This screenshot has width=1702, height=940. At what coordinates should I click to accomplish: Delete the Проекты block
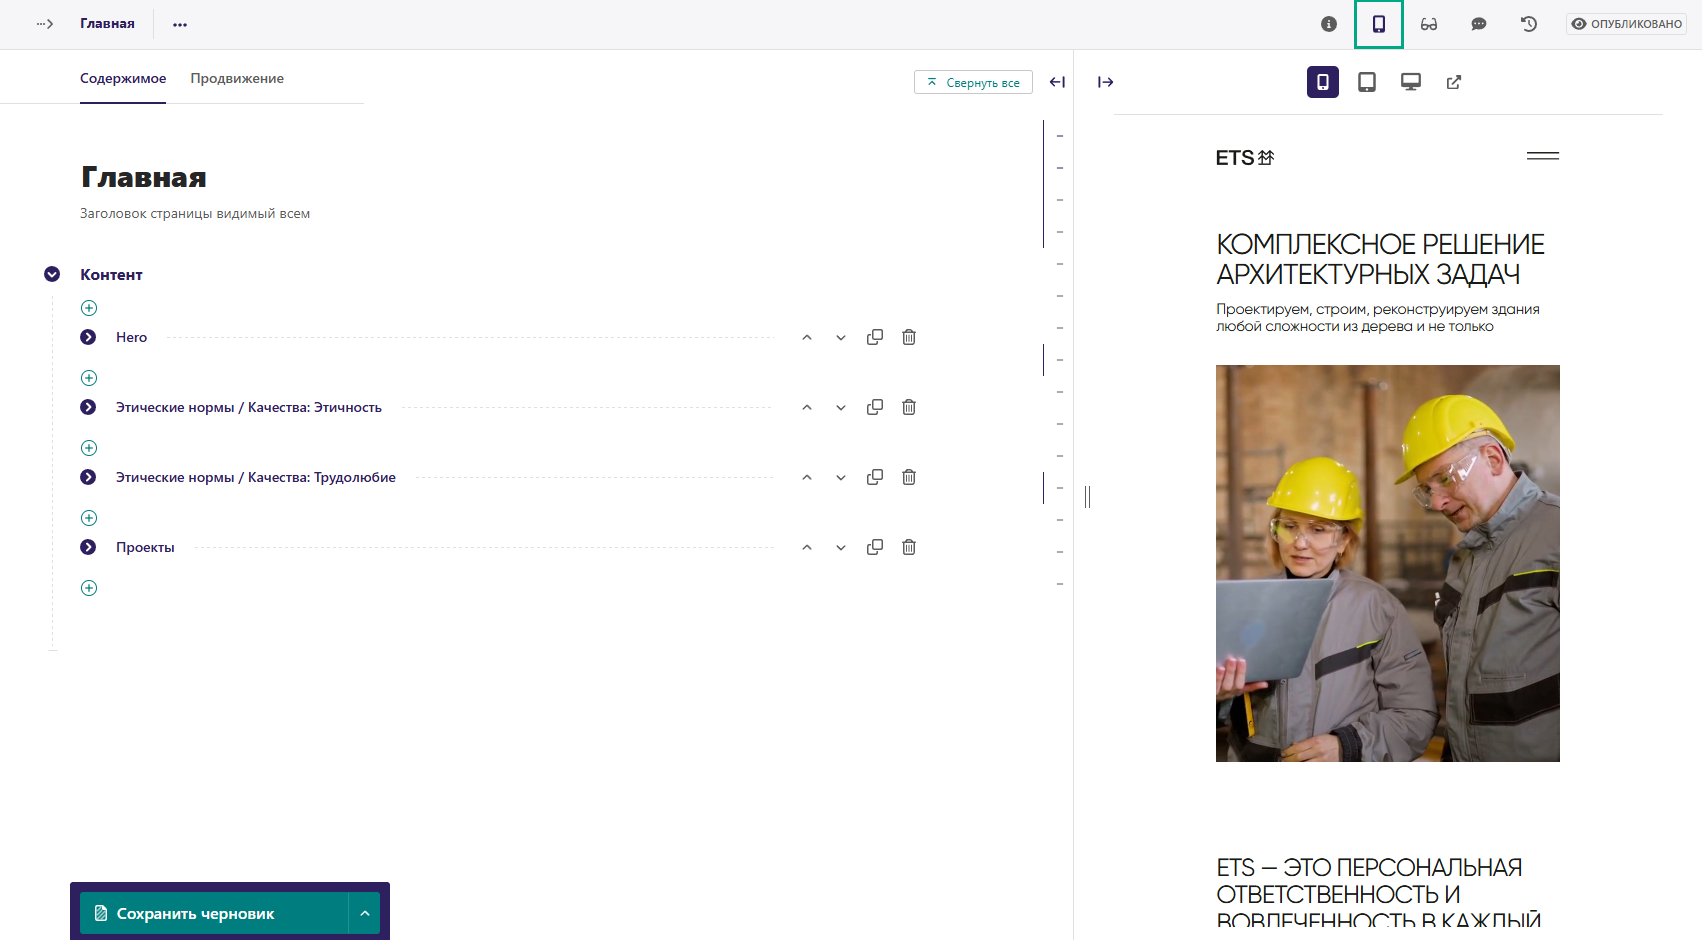coord(909,547)
